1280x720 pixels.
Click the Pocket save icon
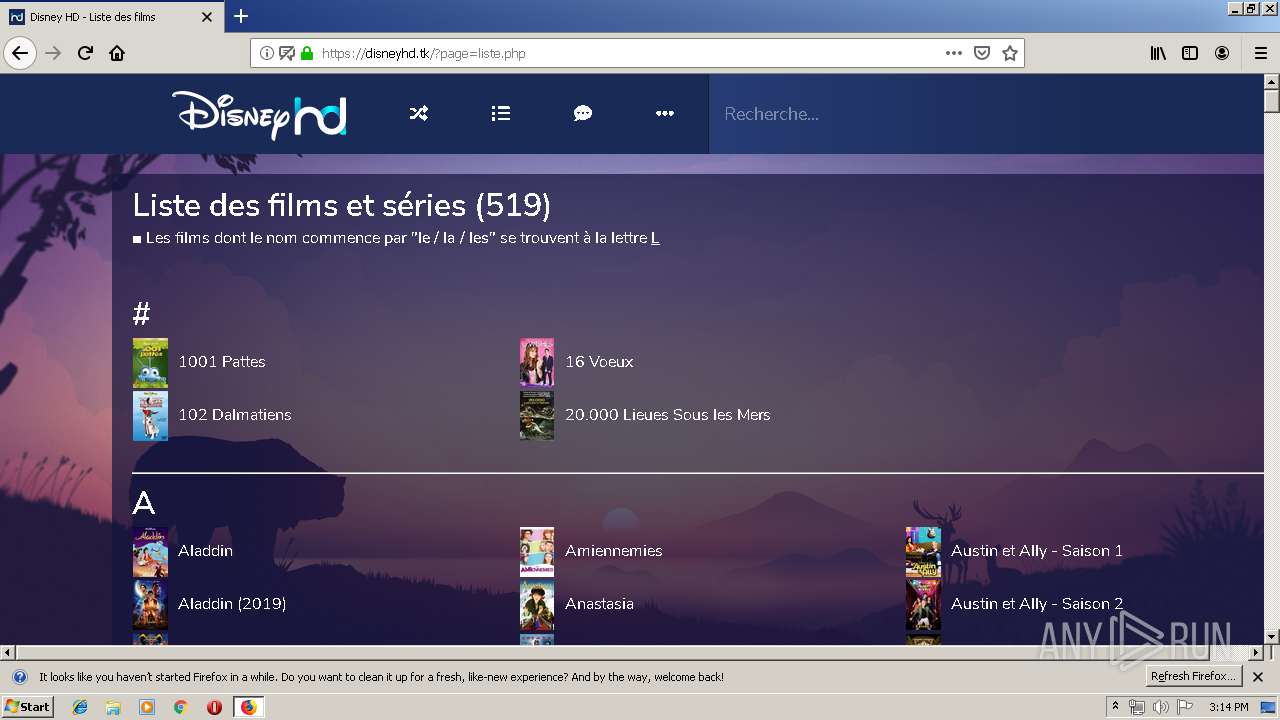tap(982, 53)
